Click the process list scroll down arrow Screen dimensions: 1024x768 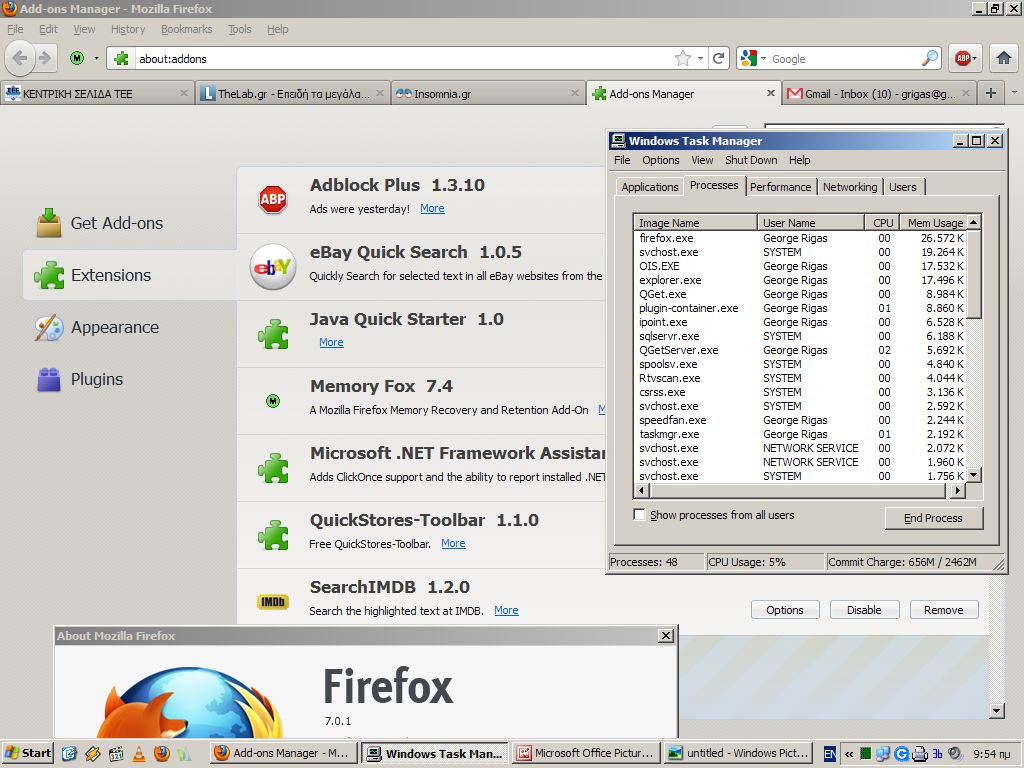tap(974, 475)
